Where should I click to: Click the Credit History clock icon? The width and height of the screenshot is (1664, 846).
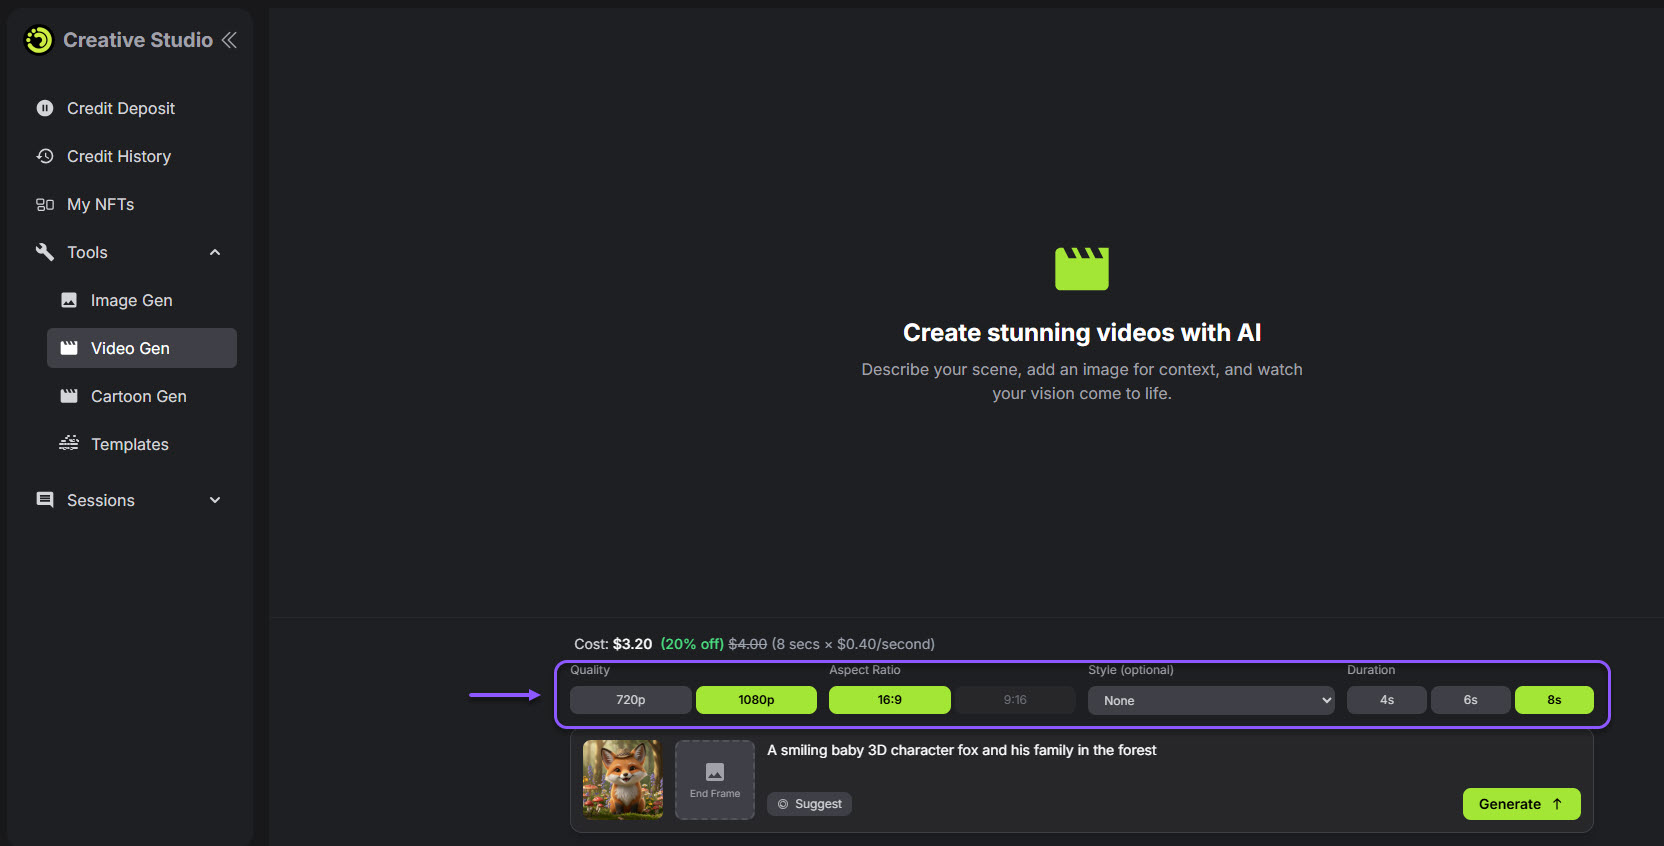click(45, 156)
